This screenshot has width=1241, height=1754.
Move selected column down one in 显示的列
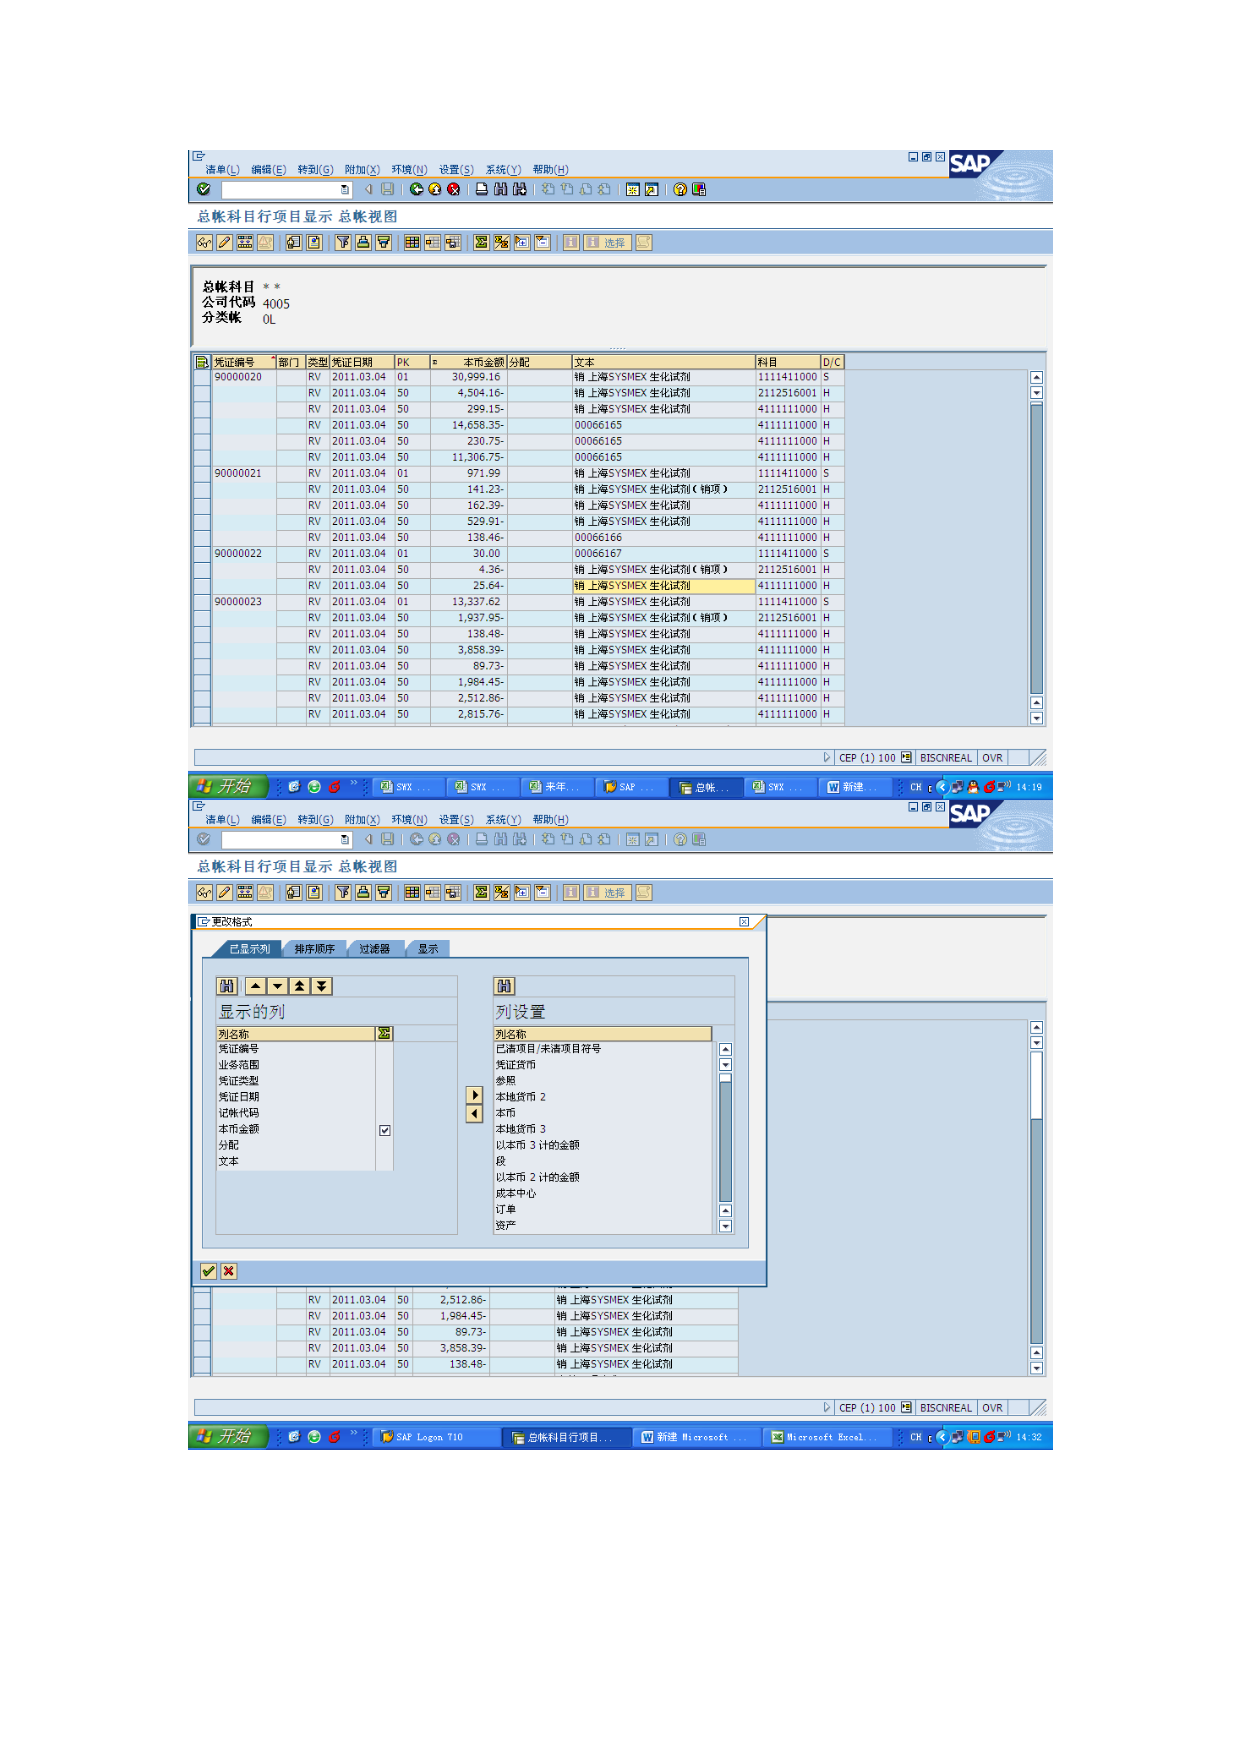click(x=277, y=986)
